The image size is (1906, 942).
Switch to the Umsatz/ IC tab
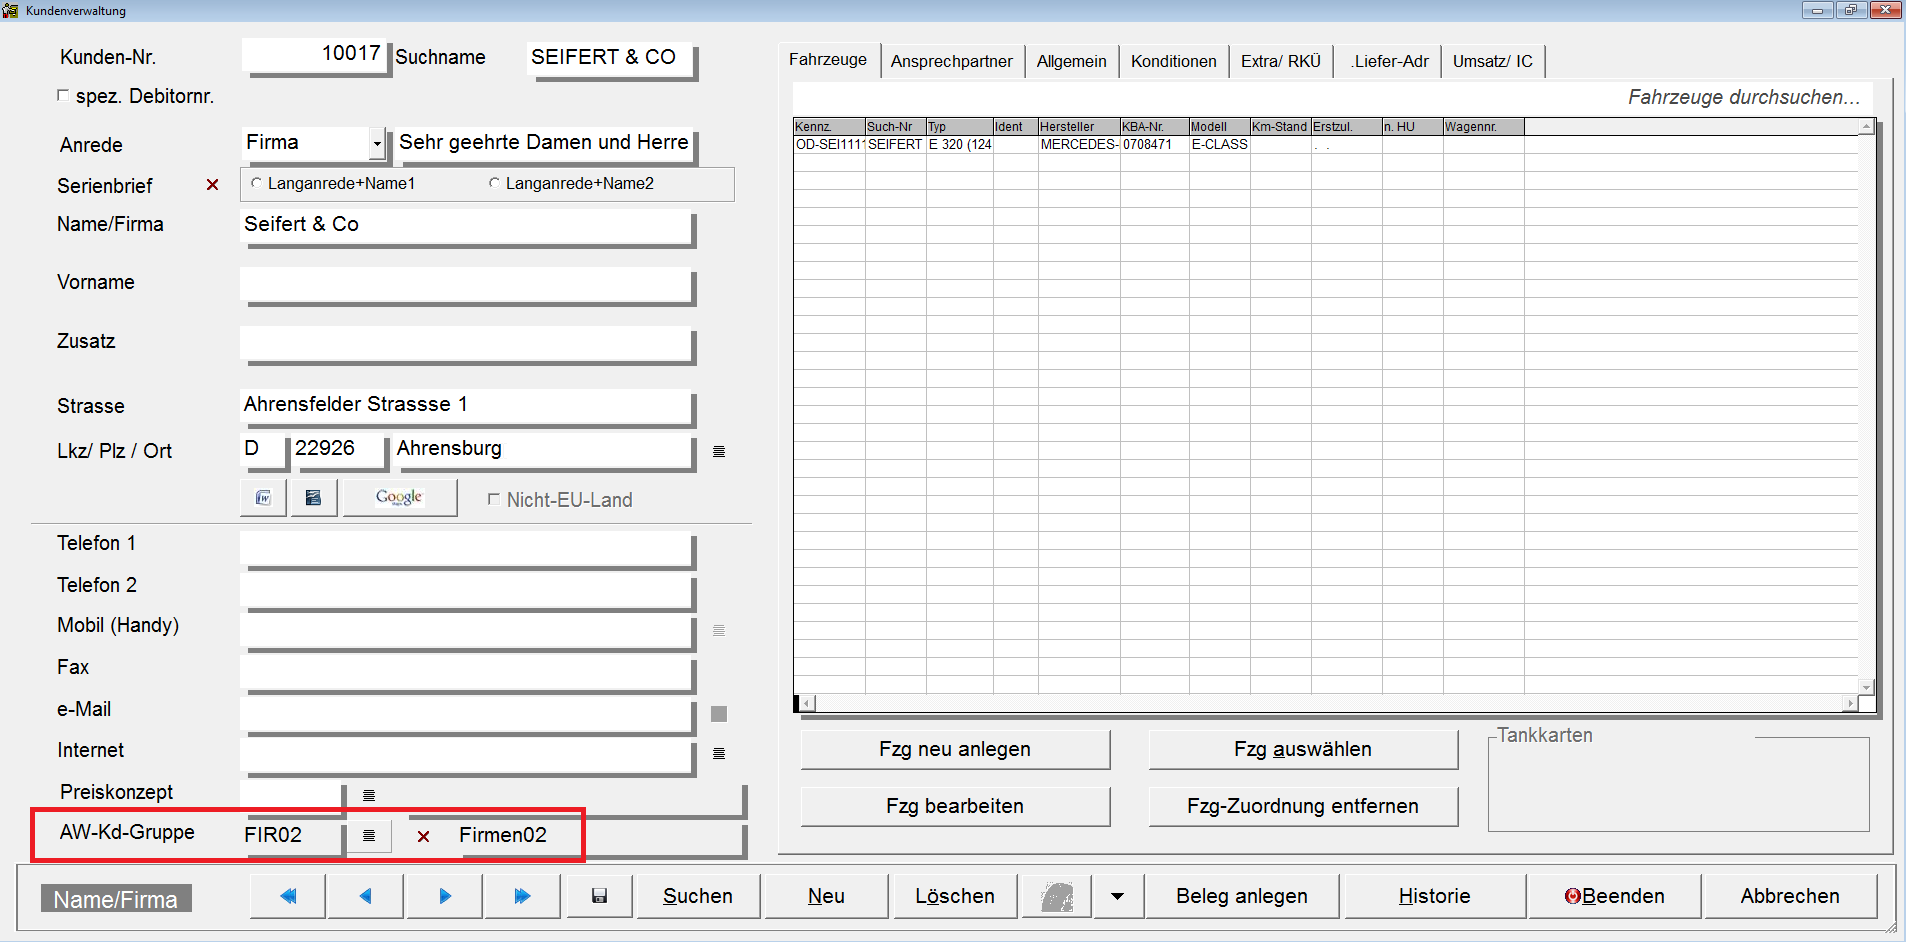coord(1492,61)
